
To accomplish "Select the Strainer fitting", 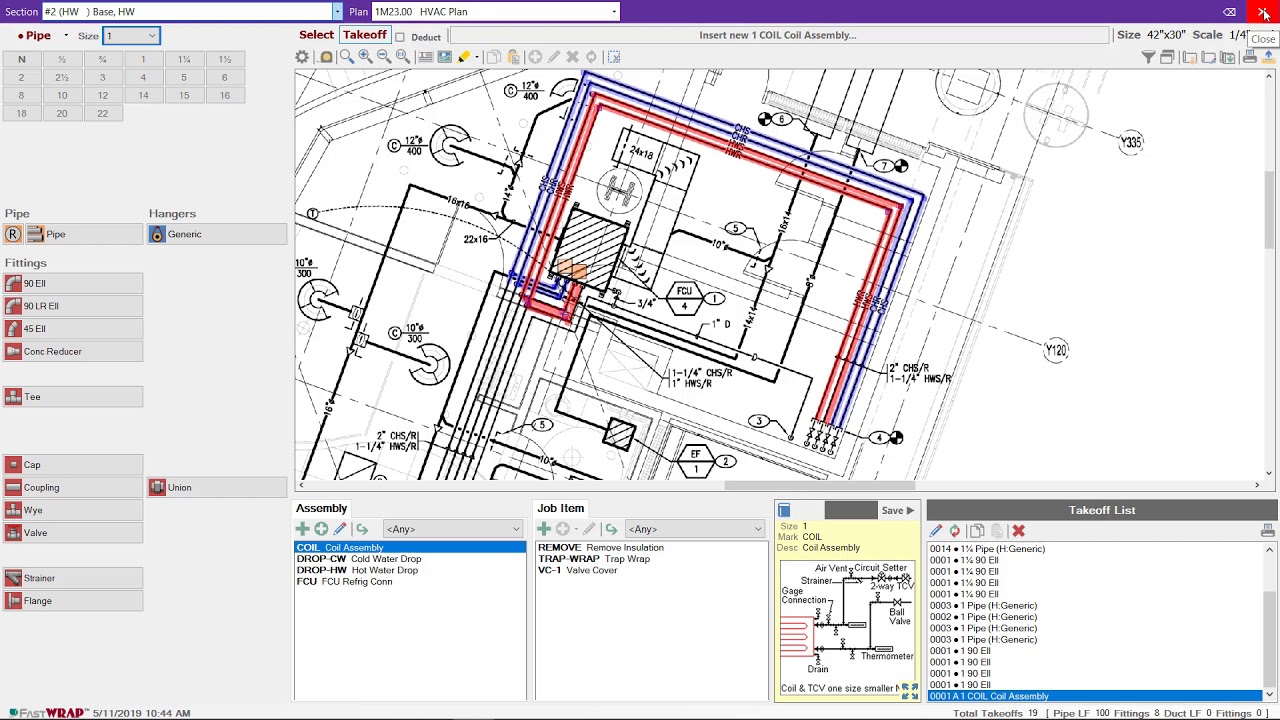I will pos(74,578).
